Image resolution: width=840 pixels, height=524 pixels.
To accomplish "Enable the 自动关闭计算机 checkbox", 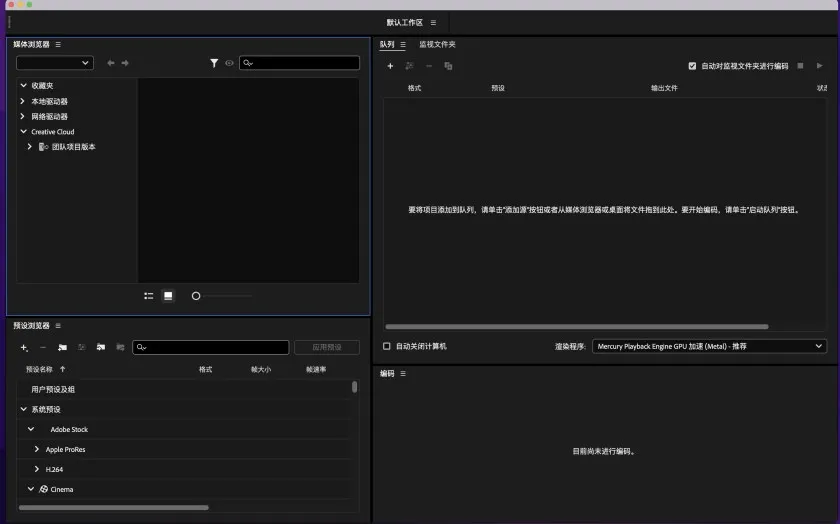I will pyautogui.click(x=387, y=346).
